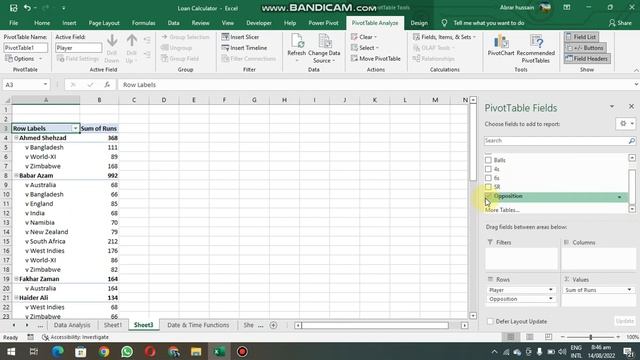The image size is (640, 360).
Task: Click the Undo icon in Quick Access Toolbar
Action: [x=27, y=8]
